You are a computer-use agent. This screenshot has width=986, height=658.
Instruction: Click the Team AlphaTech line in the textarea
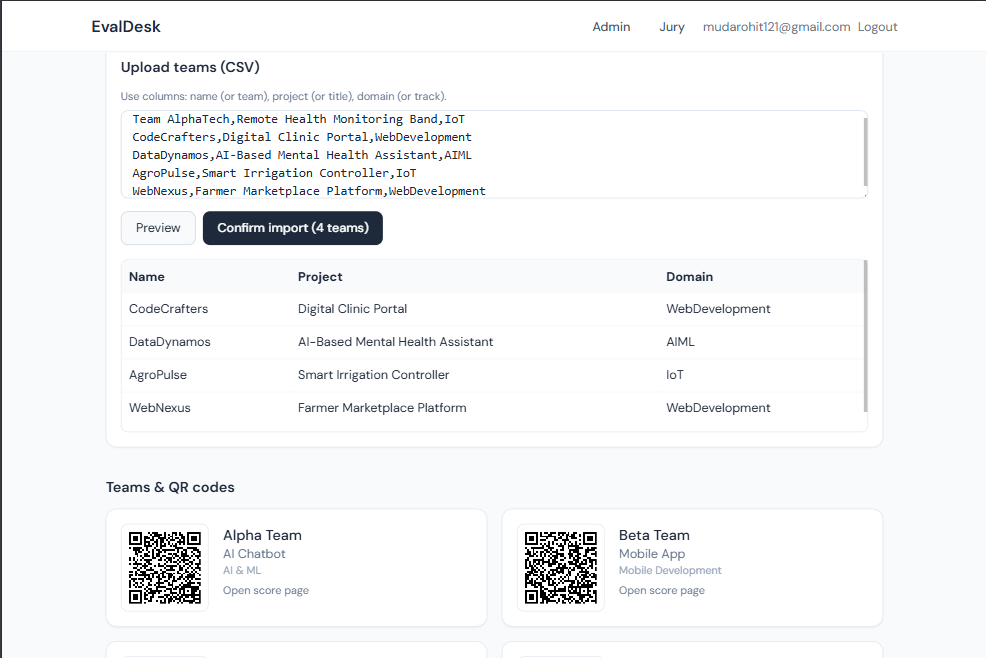point(299,119)
